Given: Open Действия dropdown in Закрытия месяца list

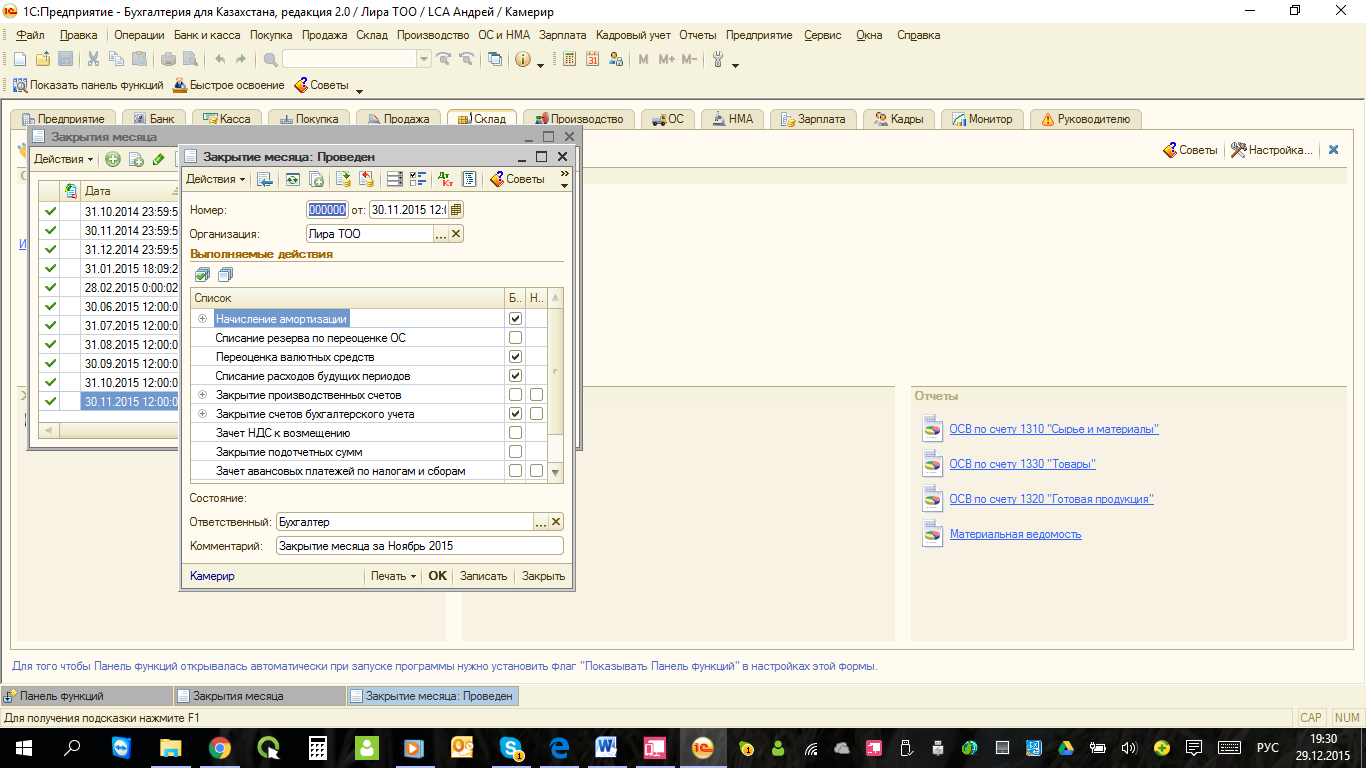Looking at the screenshot, I should click(x=64, y=159).
